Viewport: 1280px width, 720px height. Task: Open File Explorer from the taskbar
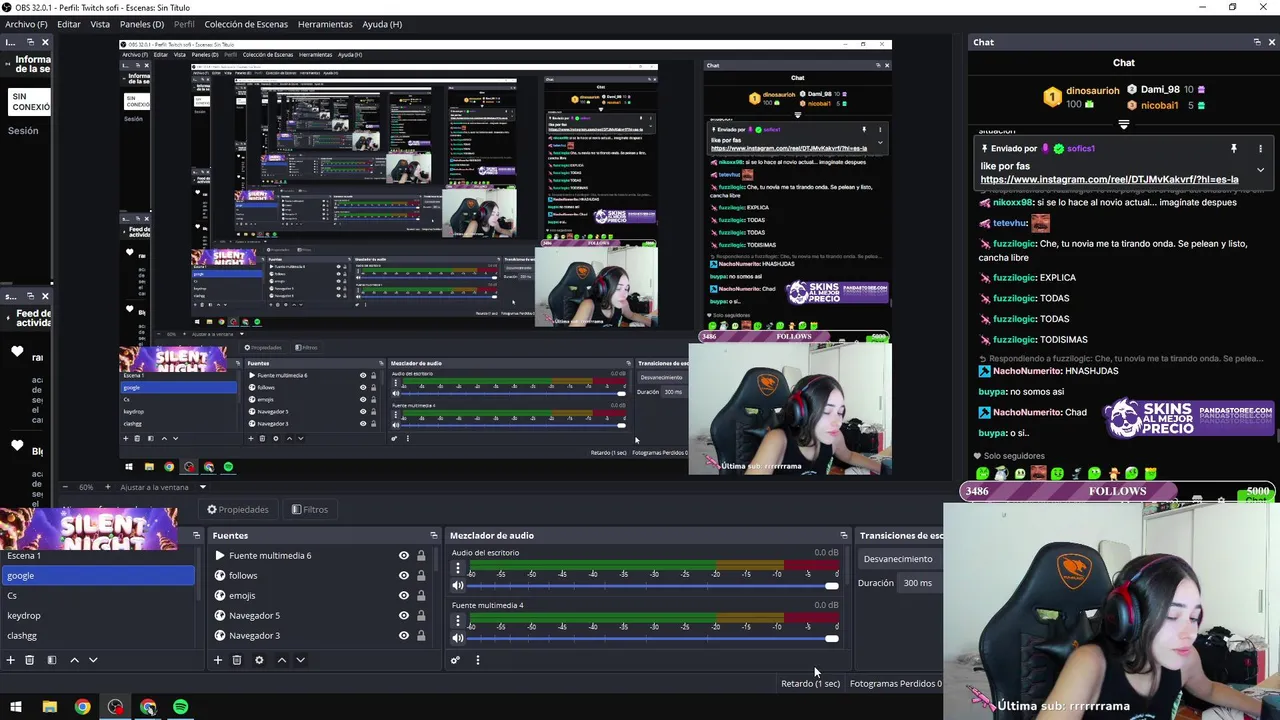pos(49,707)
